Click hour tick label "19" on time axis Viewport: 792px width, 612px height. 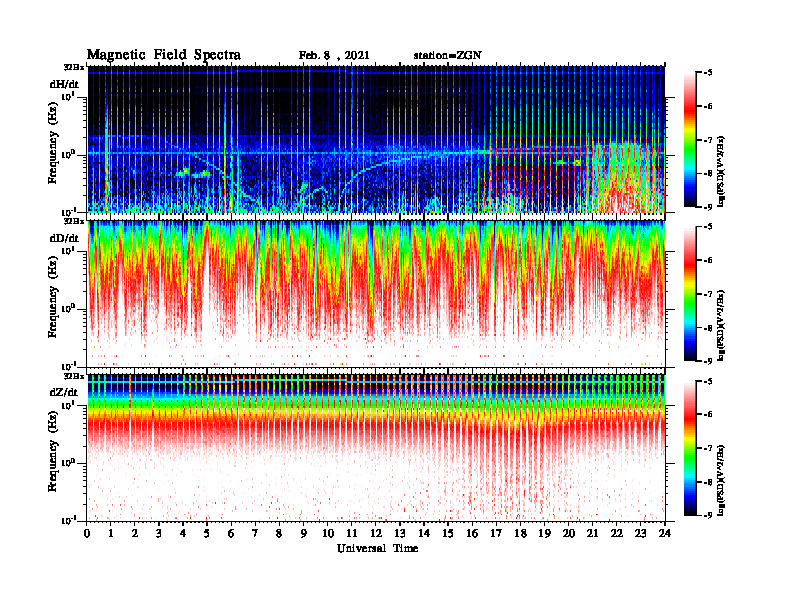544,533
